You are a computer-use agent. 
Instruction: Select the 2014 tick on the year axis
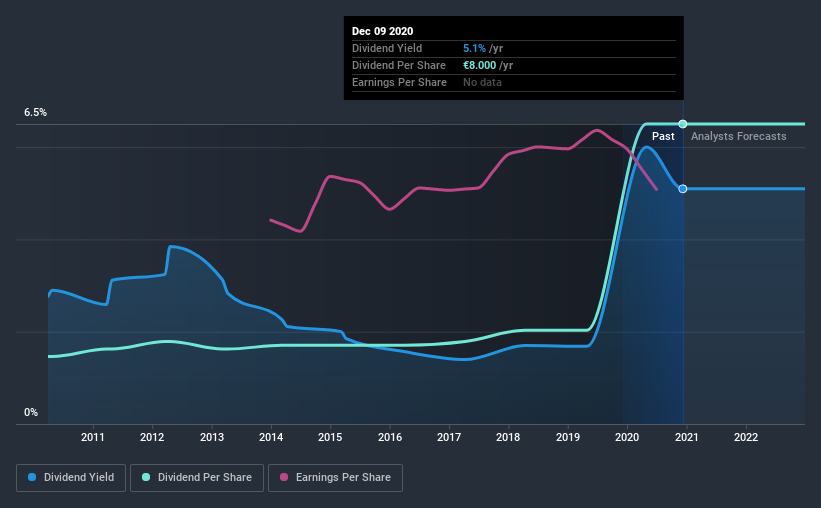coord(271,437)
